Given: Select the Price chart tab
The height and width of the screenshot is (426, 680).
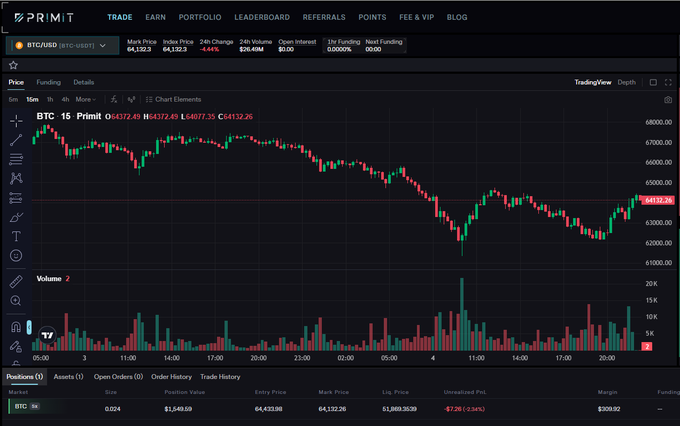Looking at the screenshot, I should click(16, 82).
